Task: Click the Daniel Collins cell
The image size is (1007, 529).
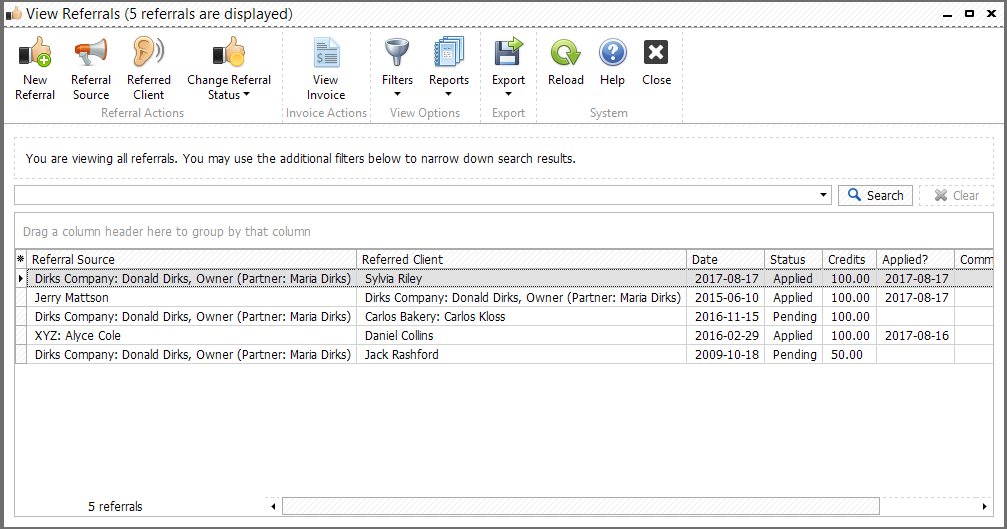Action: click(x=521, y=335)
